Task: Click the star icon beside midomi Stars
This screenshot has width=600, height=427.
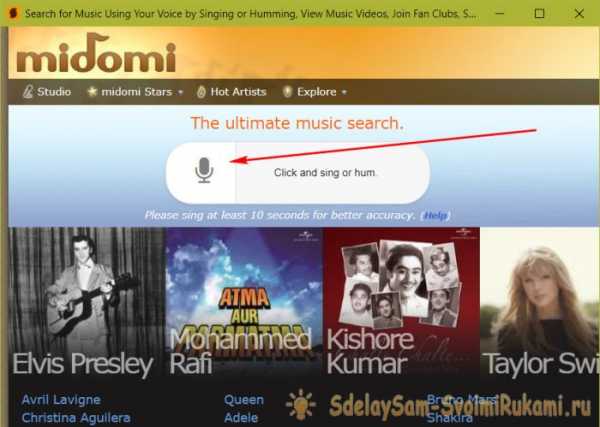Action: click(92, 91)
